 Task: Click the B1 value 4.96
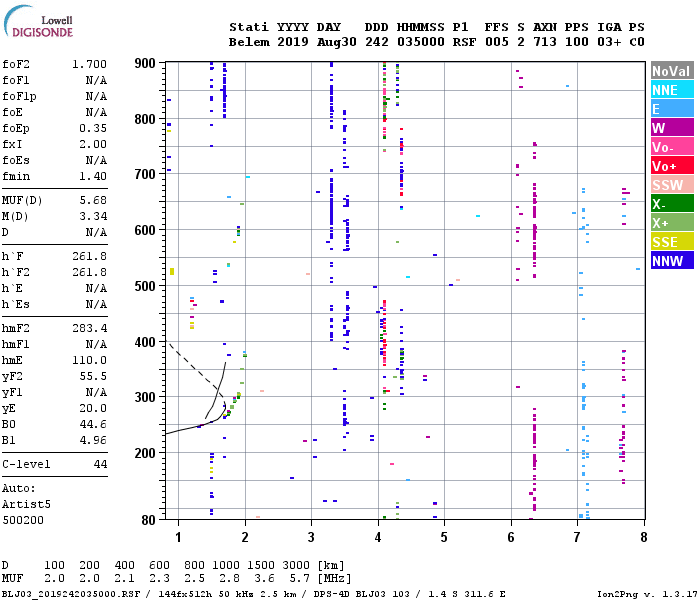(x=93, y=440)
